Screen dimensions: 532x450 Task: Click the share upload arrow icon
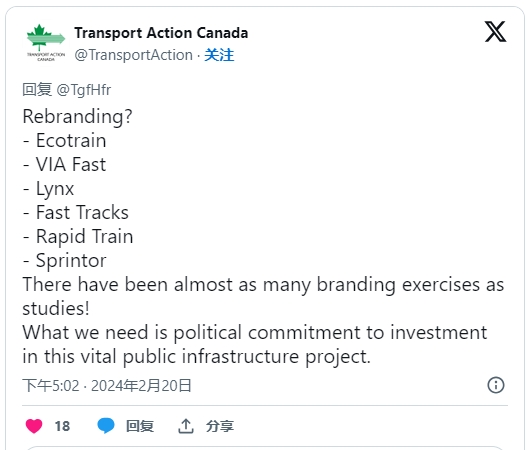(186, 426)
